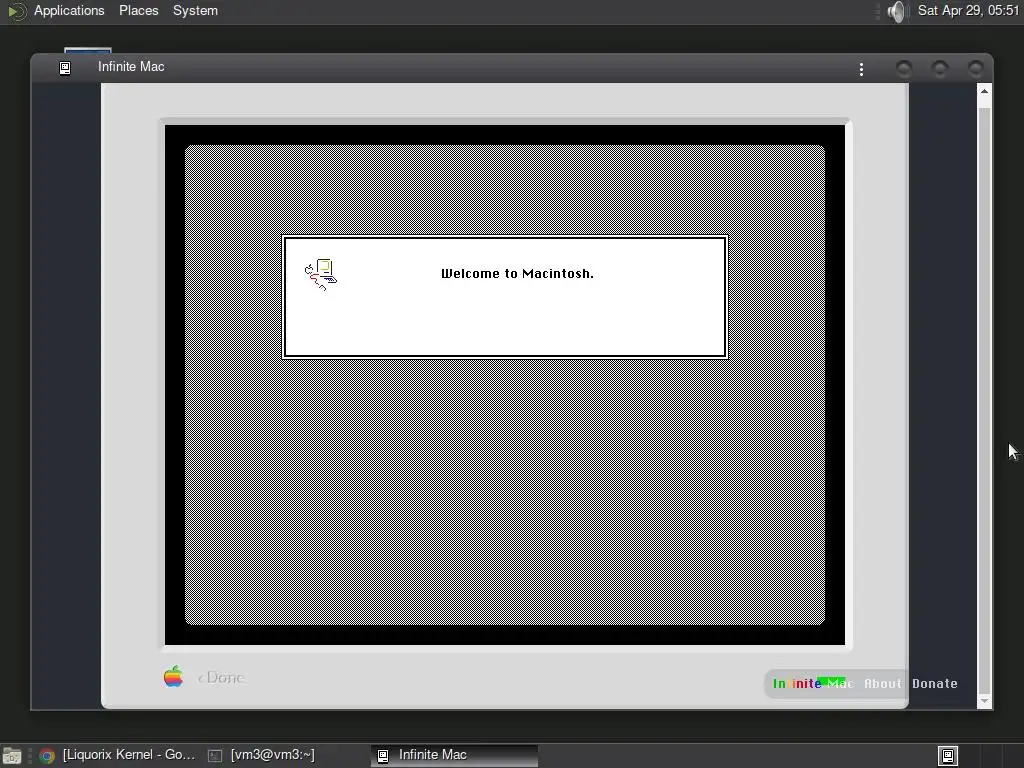Open the About link
1024x768 pixels.
click(x=882, y=683)
